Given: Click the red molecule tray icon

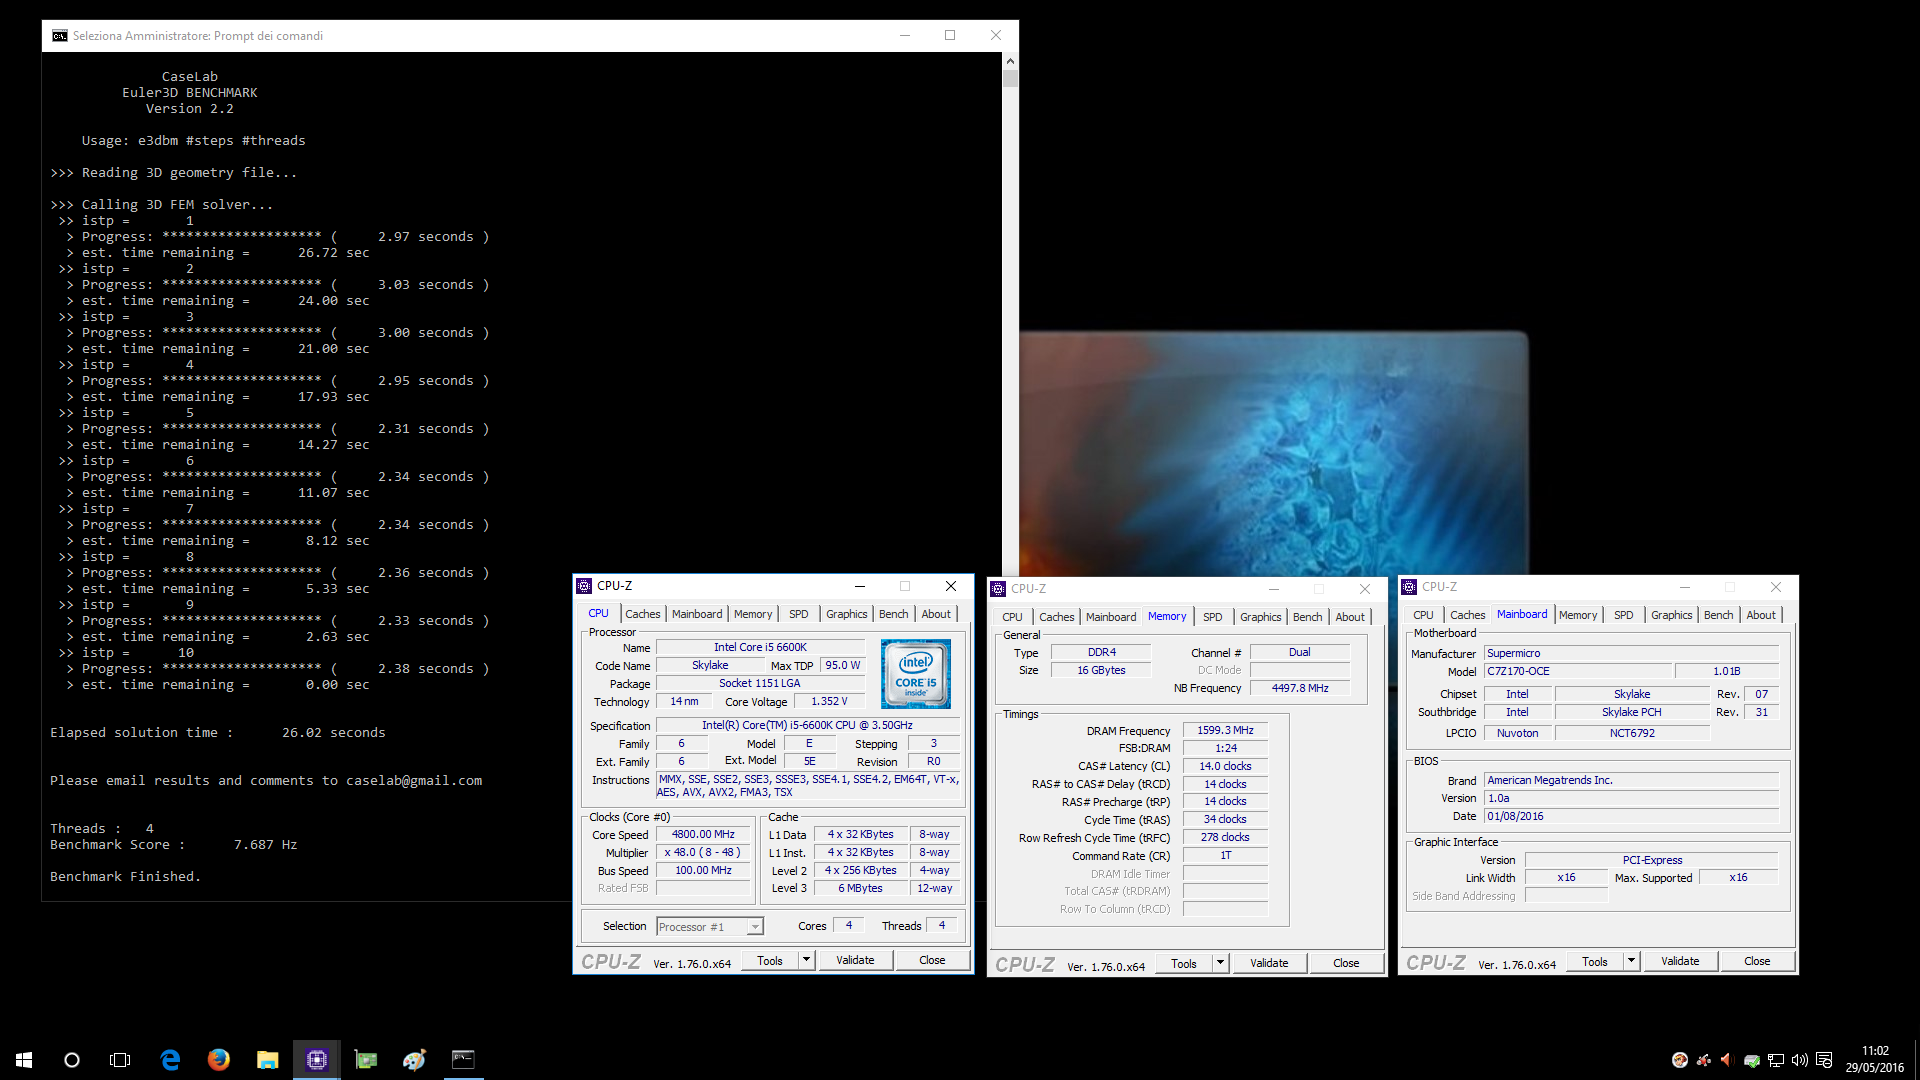Looking at the screenshot, I should pos(1704,1060).
